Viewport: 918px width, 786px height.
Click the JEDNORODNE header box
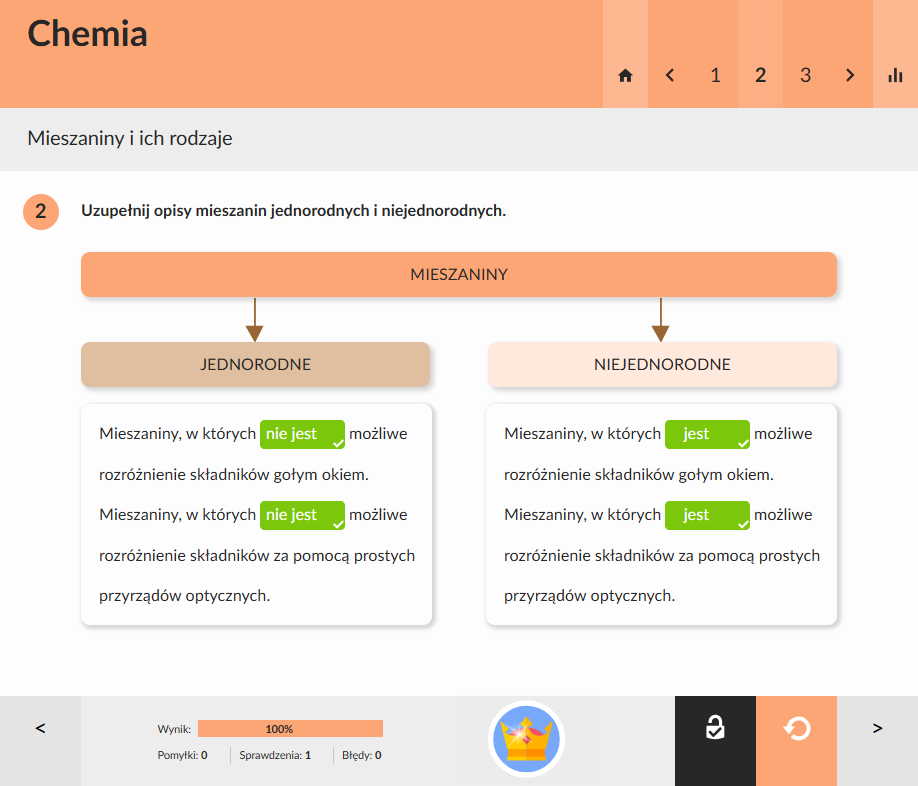coord(255,364)
